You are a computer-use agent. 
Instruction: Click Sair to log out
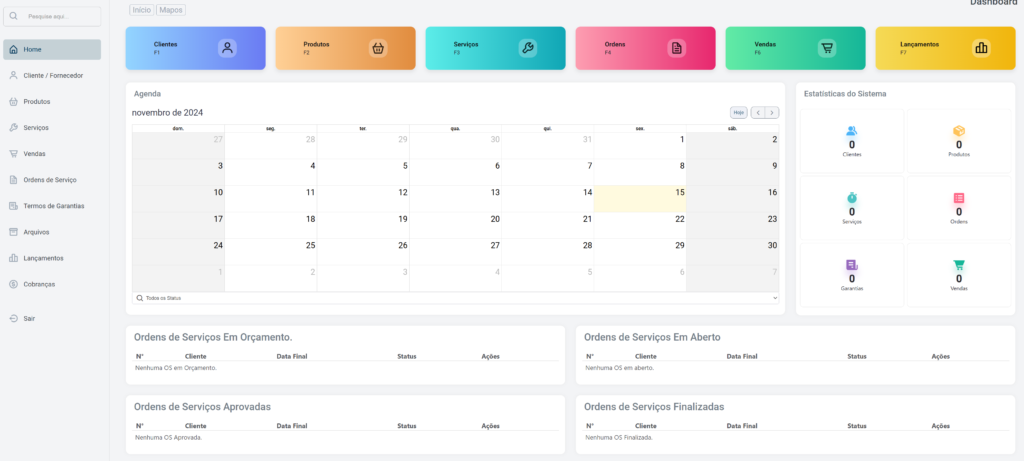(30, 318)
